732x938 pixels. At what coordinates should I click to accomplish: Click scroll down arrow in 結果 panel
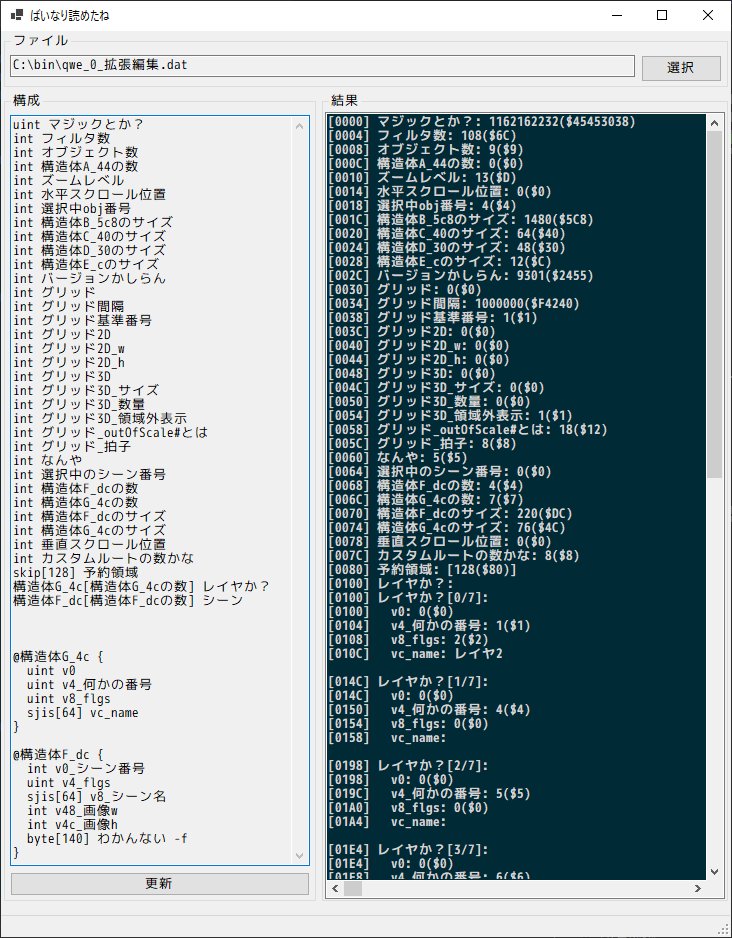(715, 872)
